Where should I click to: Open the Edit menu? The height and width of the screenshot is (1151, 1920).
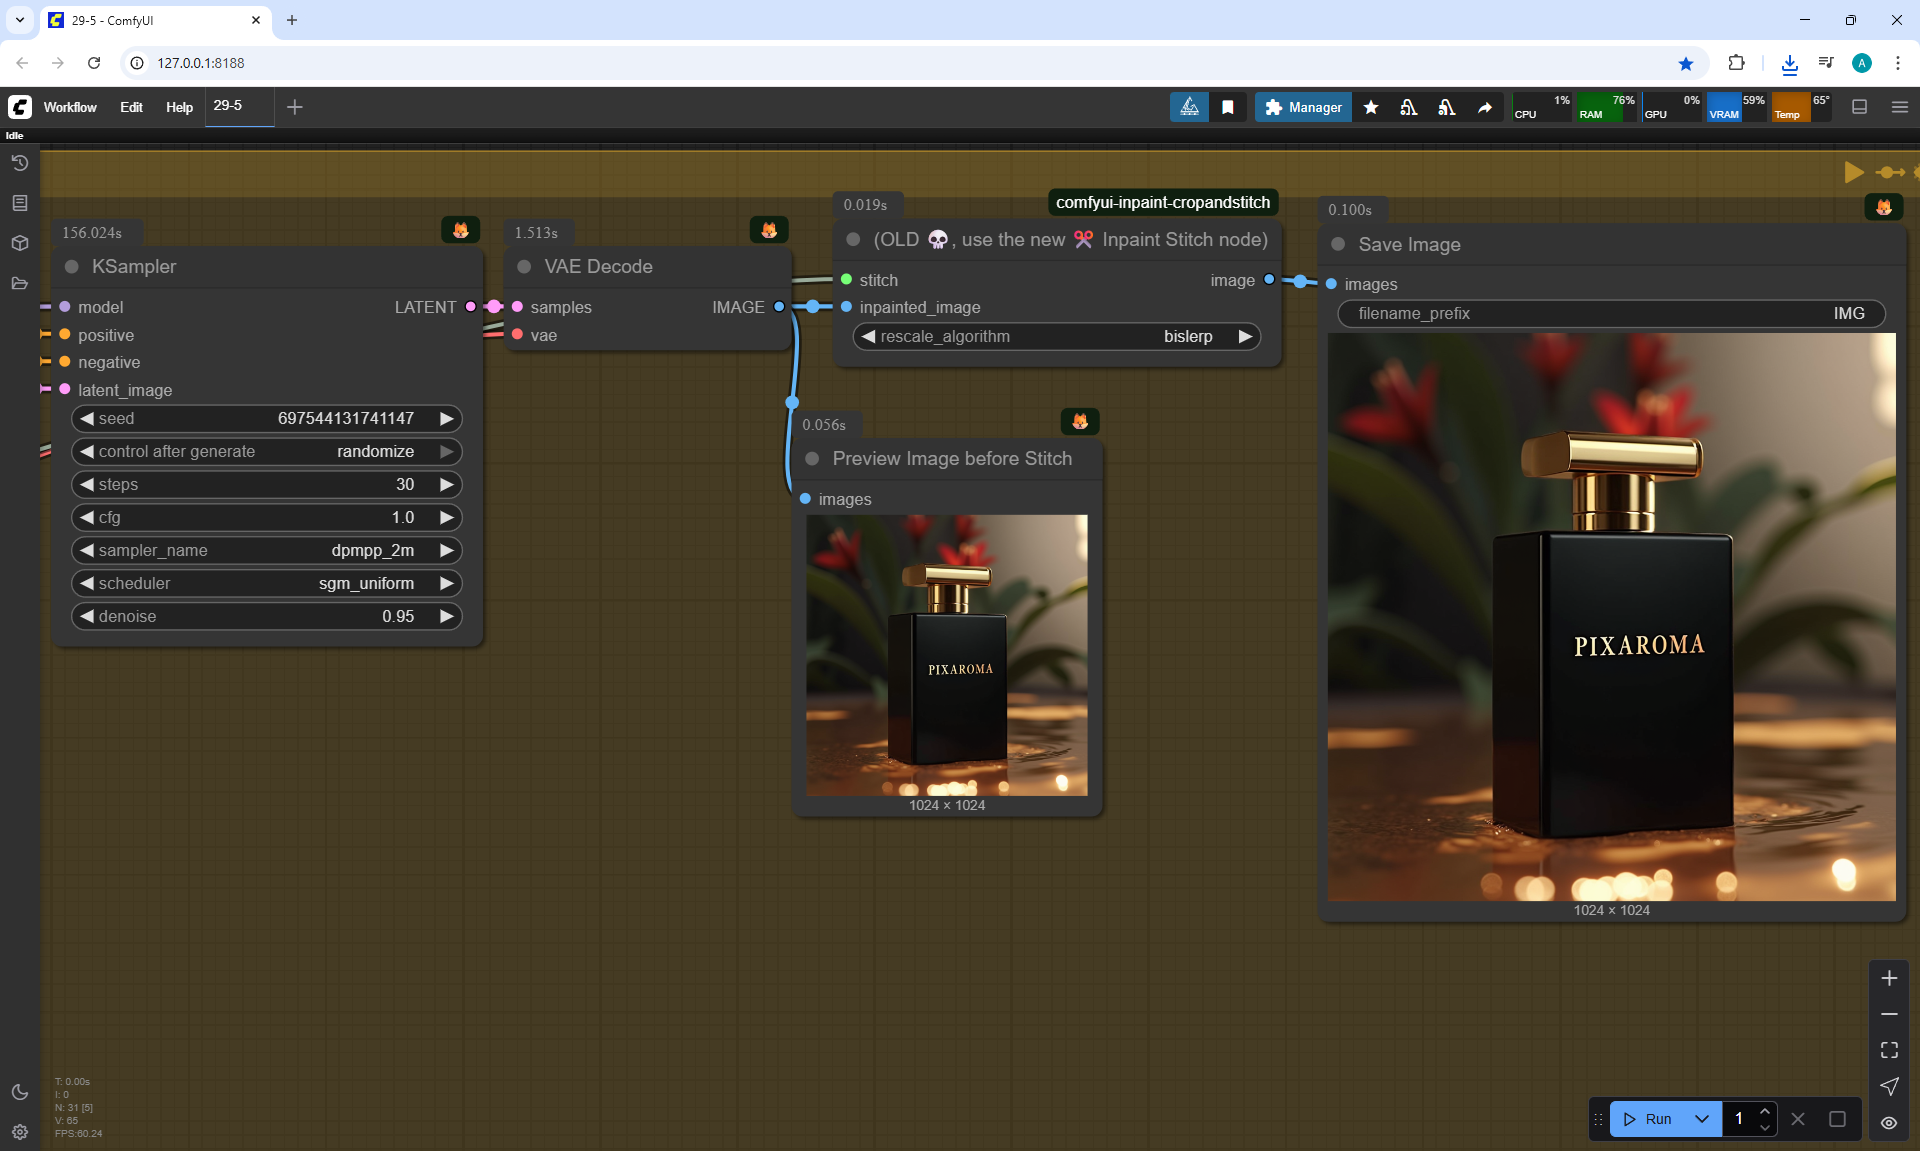tap(131, 107)
